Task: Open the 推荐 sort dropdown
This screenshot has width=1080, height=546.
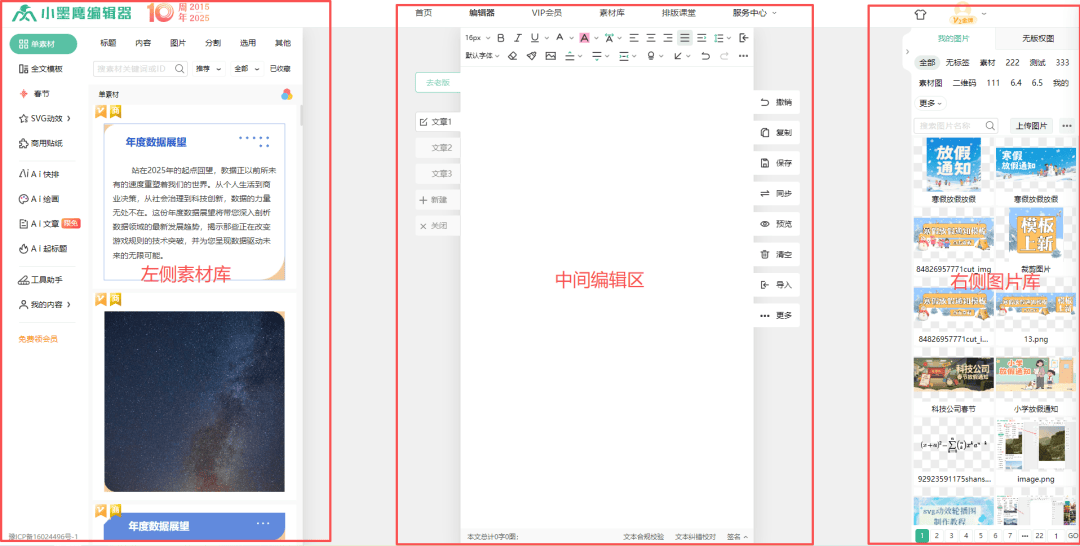Action: (206, 69)
